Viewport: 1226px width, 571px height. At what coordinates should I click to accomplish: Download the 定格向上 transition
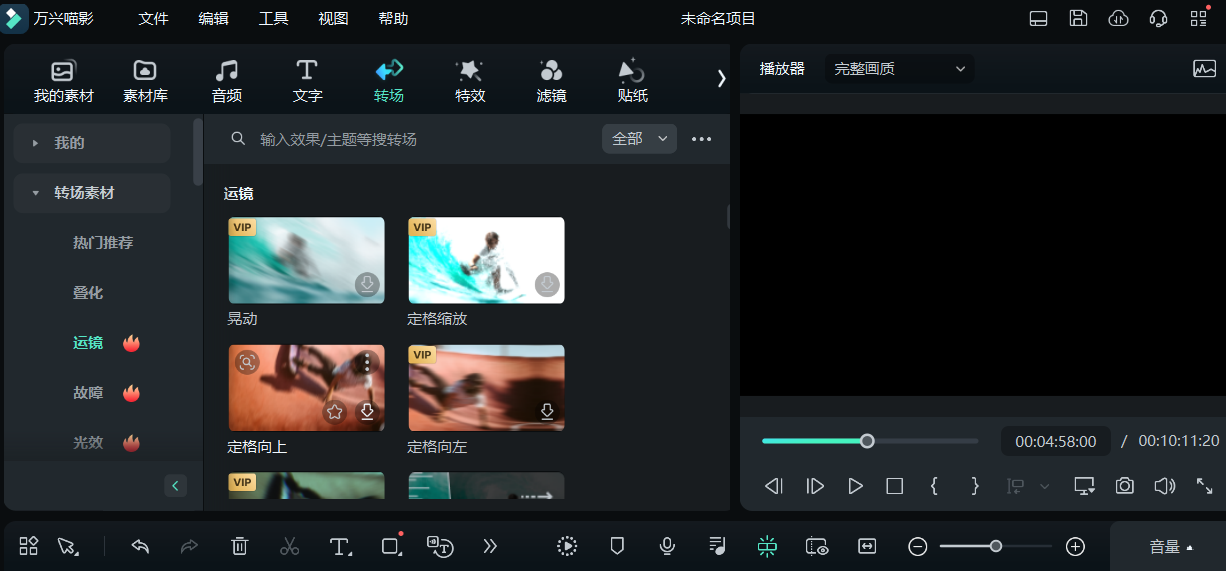coord(367,411)
